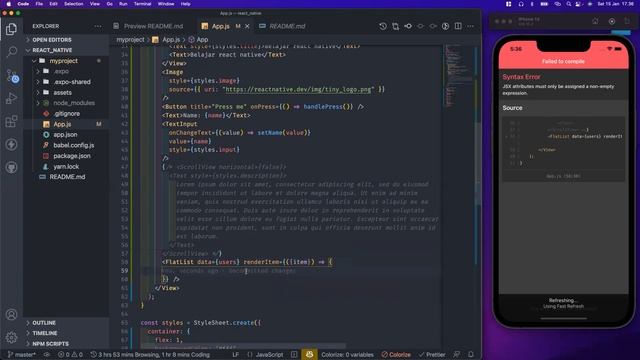The image size is (640, 360).
Task: Open the Search view in activity bar
Action: point(11,52)
